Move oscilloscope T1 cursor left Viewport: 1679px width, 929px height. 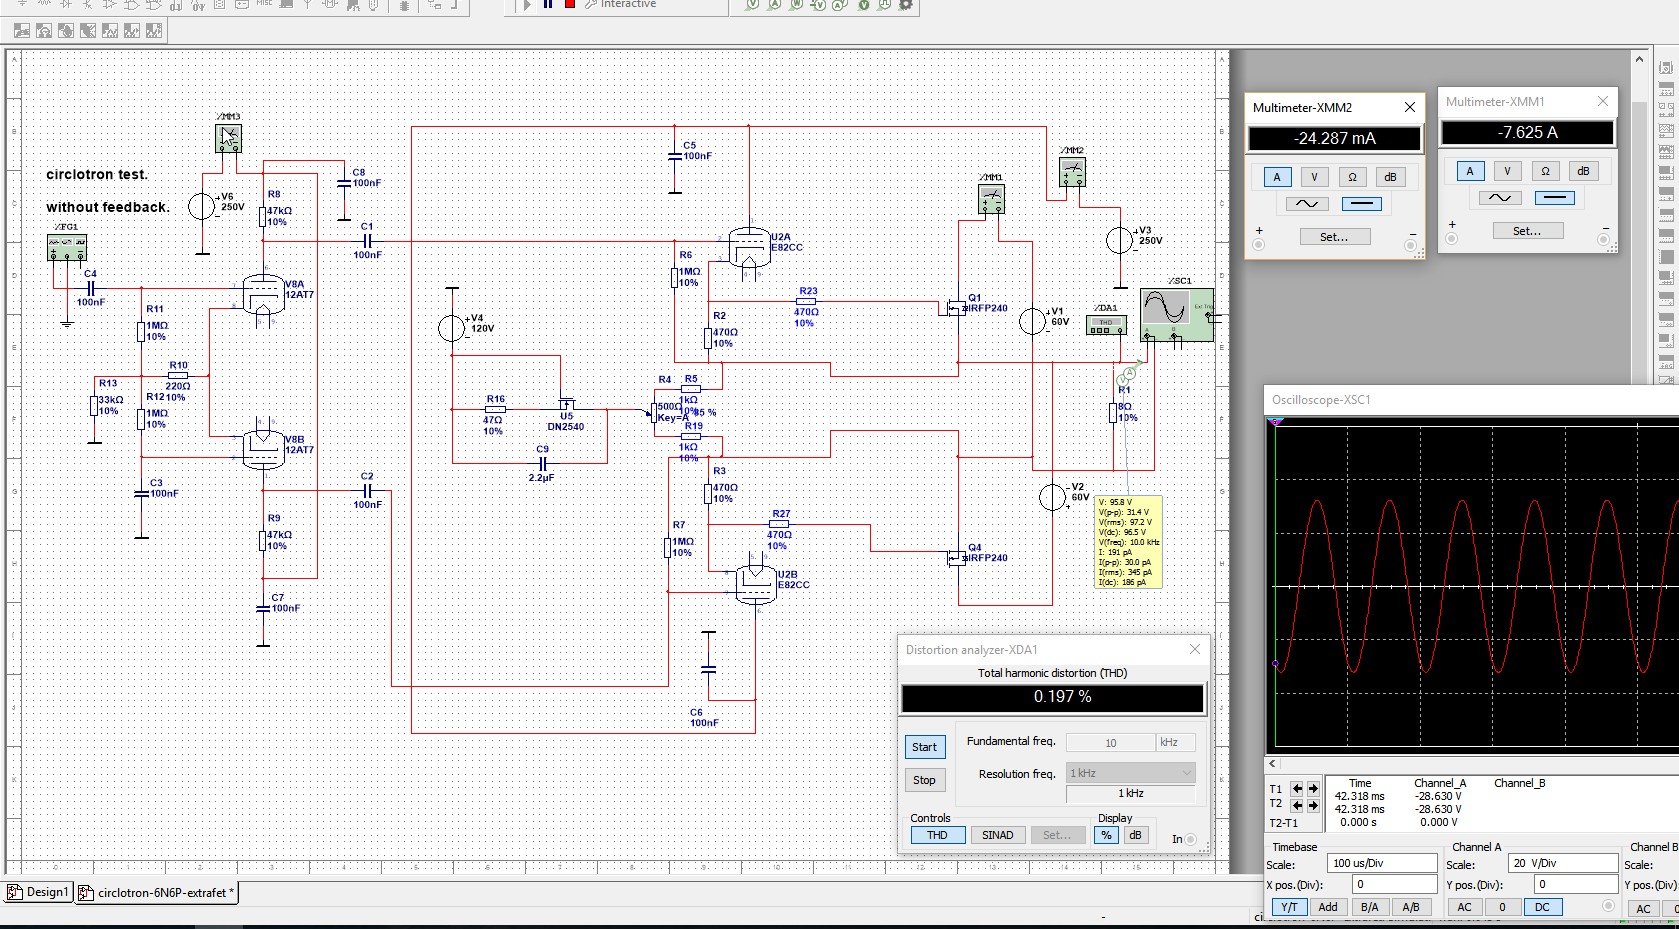pyautogui.click(x=1296, y=789)
